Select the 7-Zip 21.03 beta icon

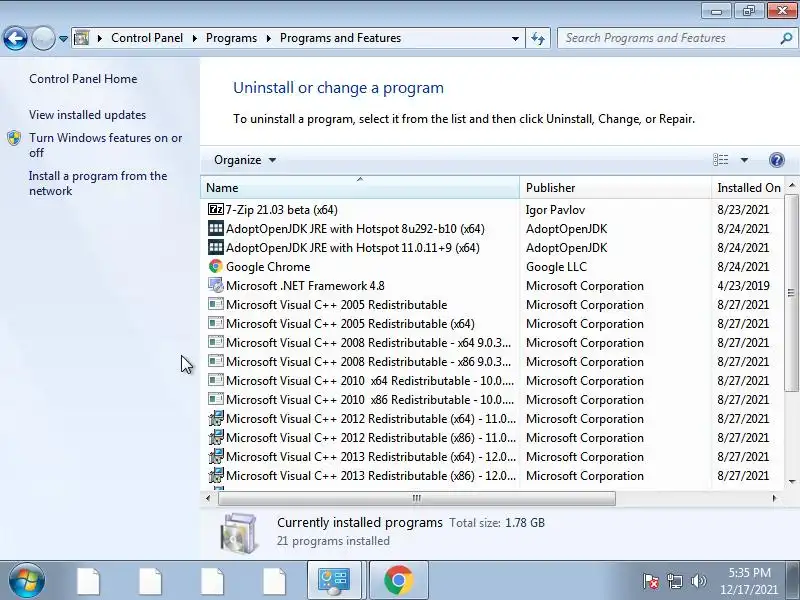(216, 210)
